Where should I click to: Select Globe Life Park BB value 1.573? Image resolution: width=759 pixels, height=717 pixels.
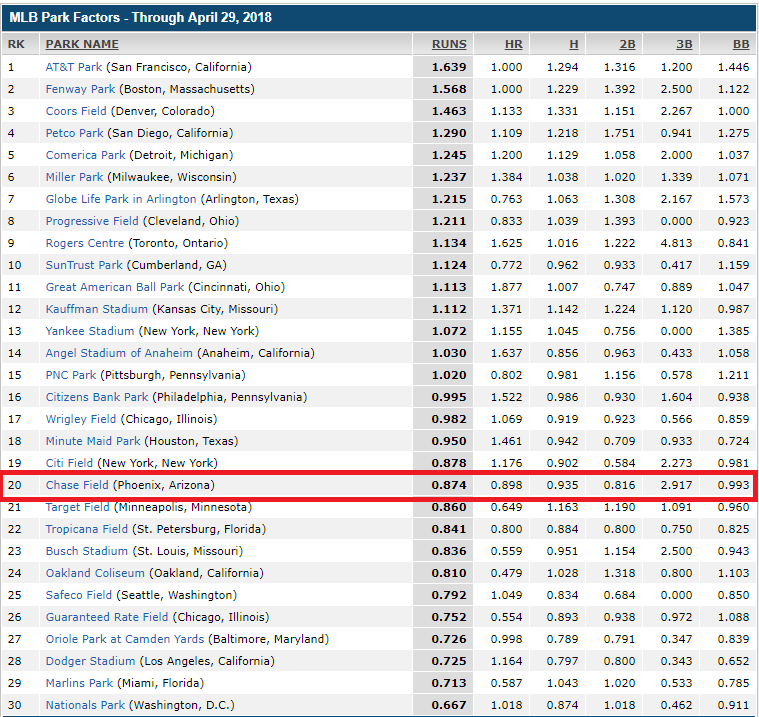(x=733, y=199)
